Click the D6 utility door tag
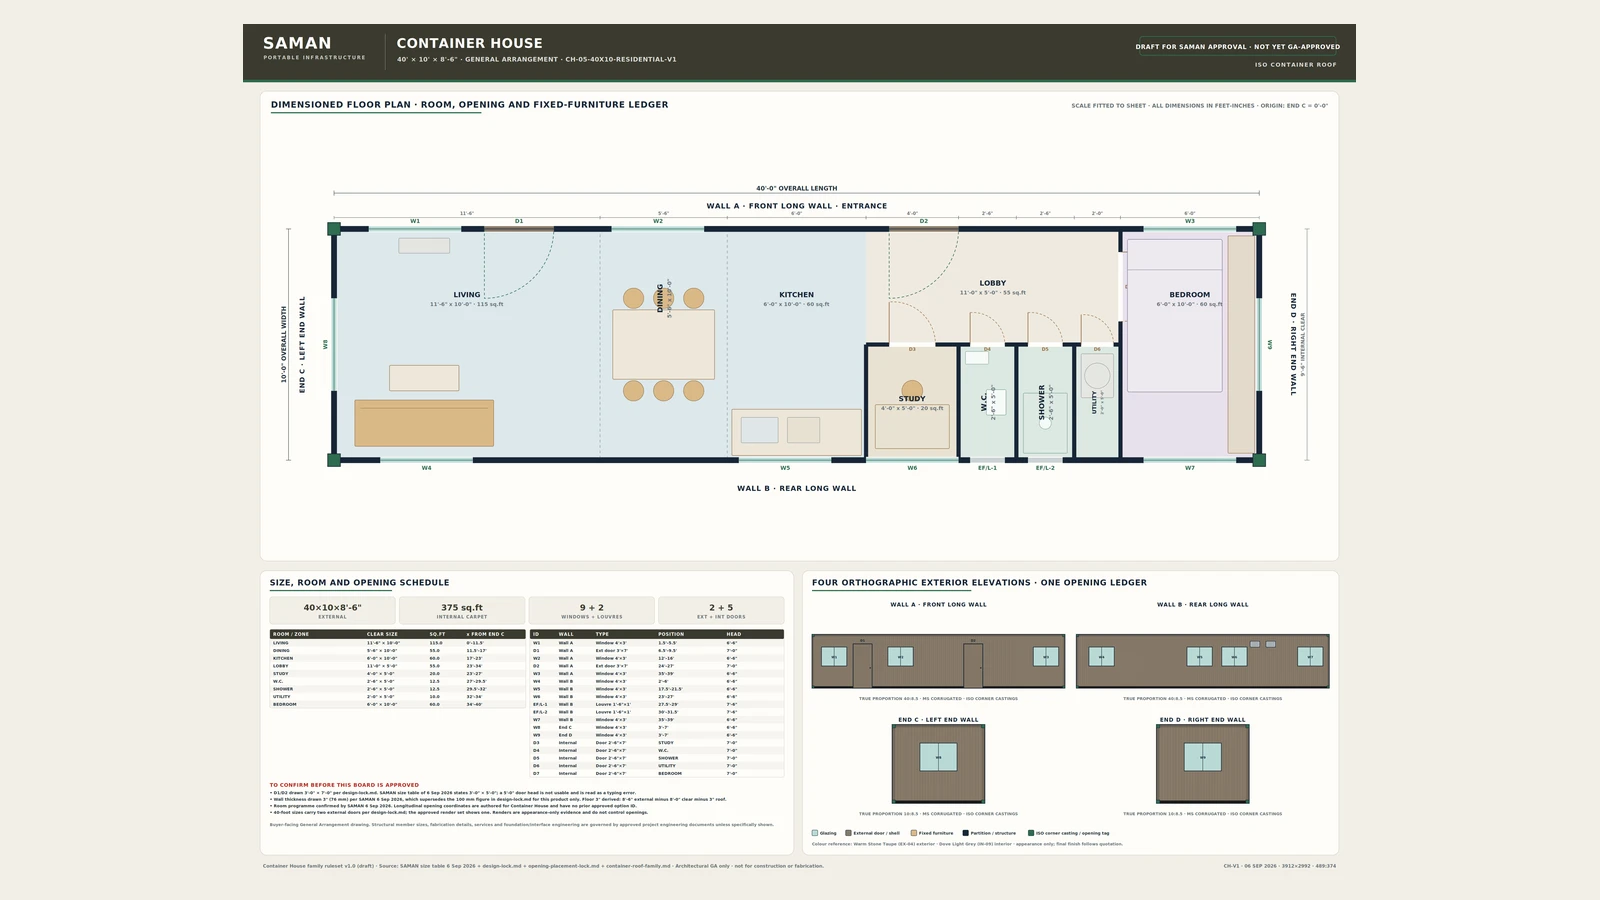Screen dimensions: 1600x900 (x=1097, y=349)
